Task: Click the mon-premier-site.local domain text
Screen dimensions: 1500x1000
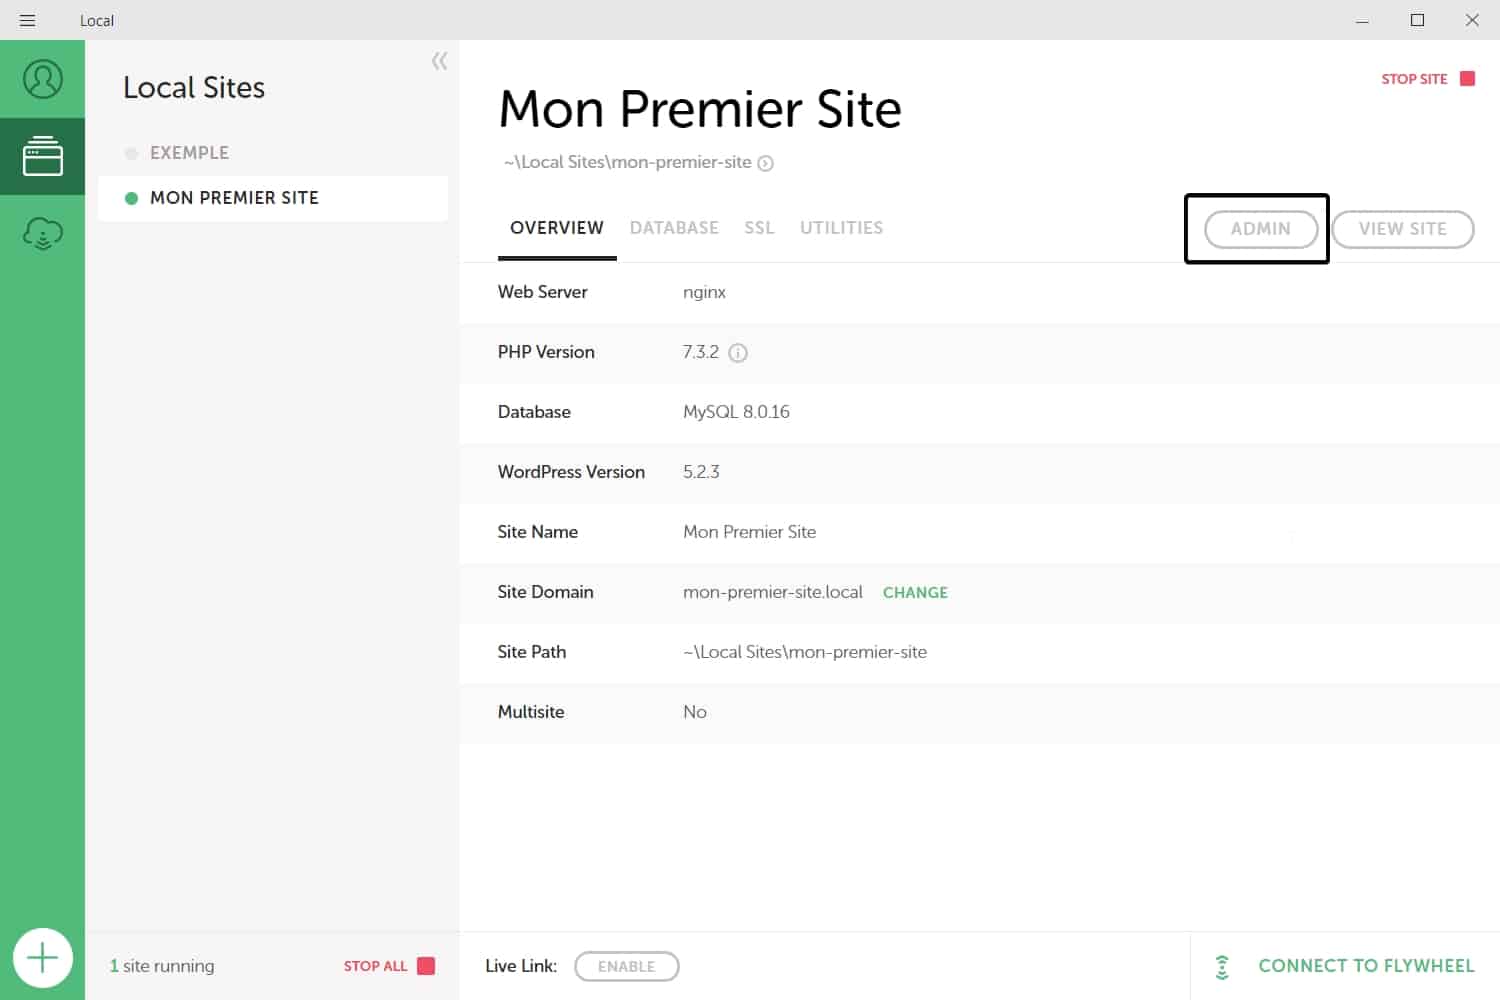Action: (x=772, y=592)
